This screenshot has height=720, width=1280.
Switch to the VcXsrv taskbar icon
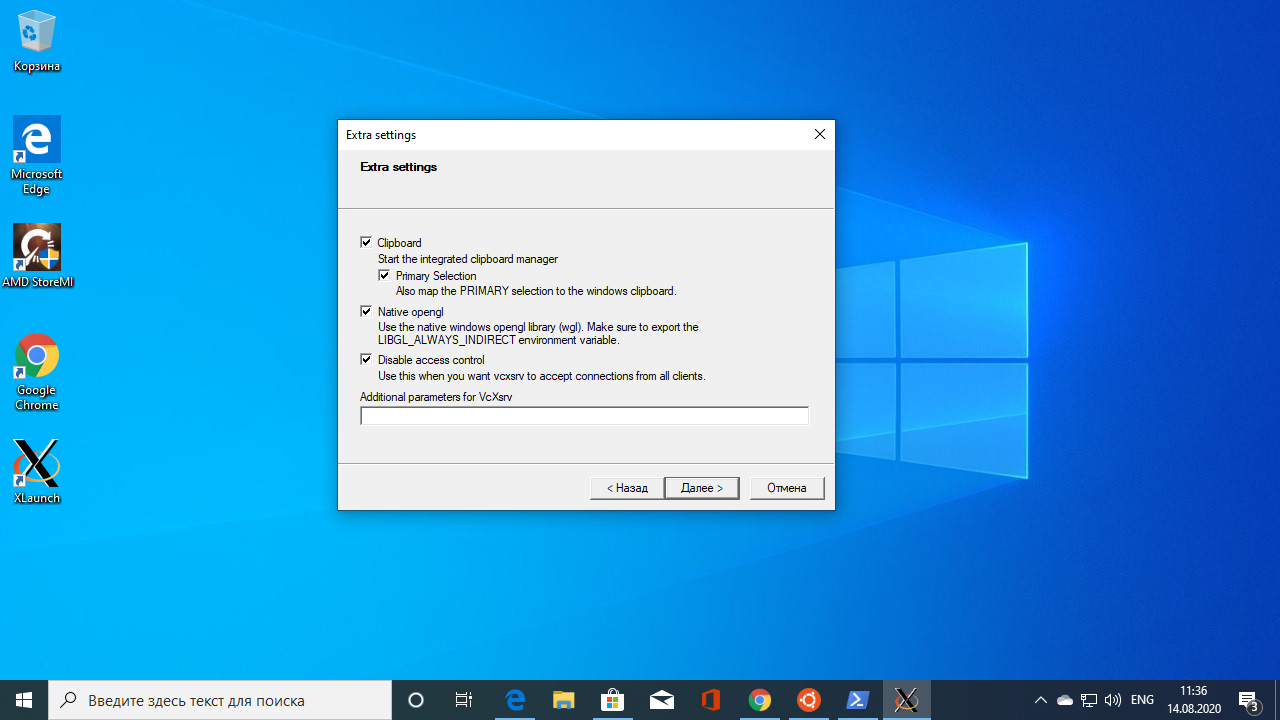(x=907, y=700)
